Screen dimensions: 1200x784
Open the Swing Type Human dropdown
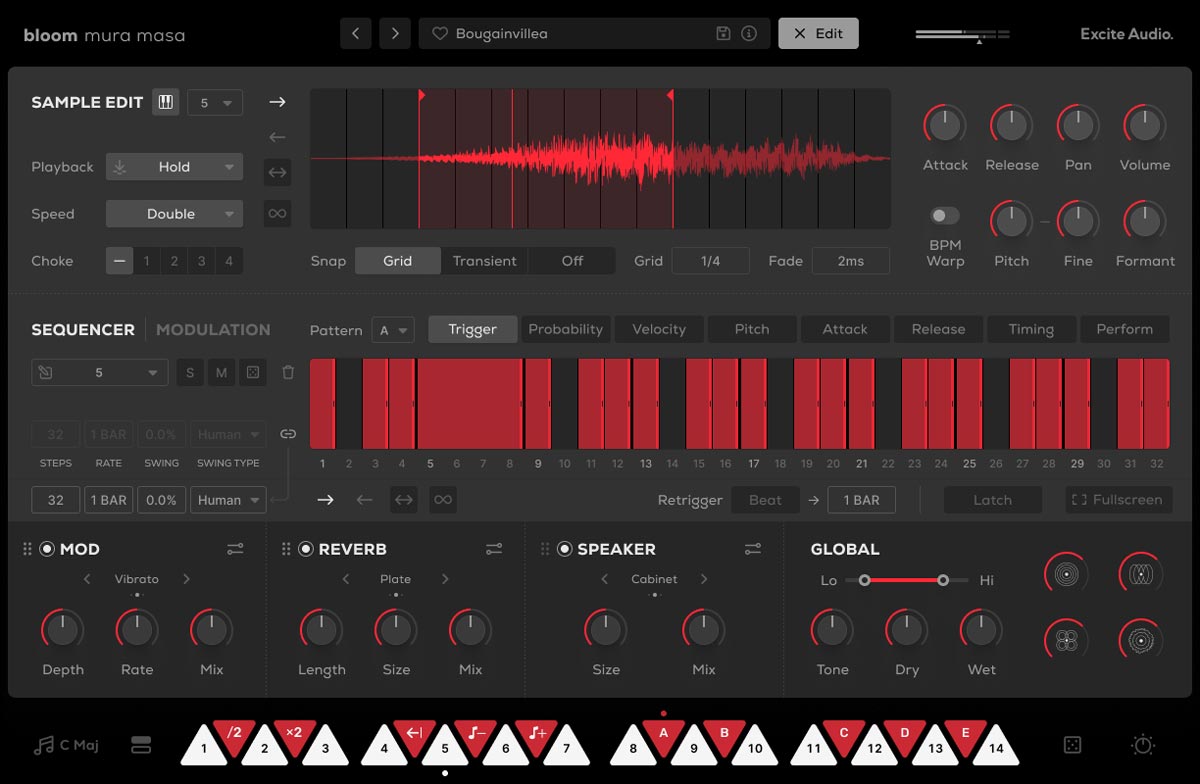pyautogui.click(x=228, y=500)
